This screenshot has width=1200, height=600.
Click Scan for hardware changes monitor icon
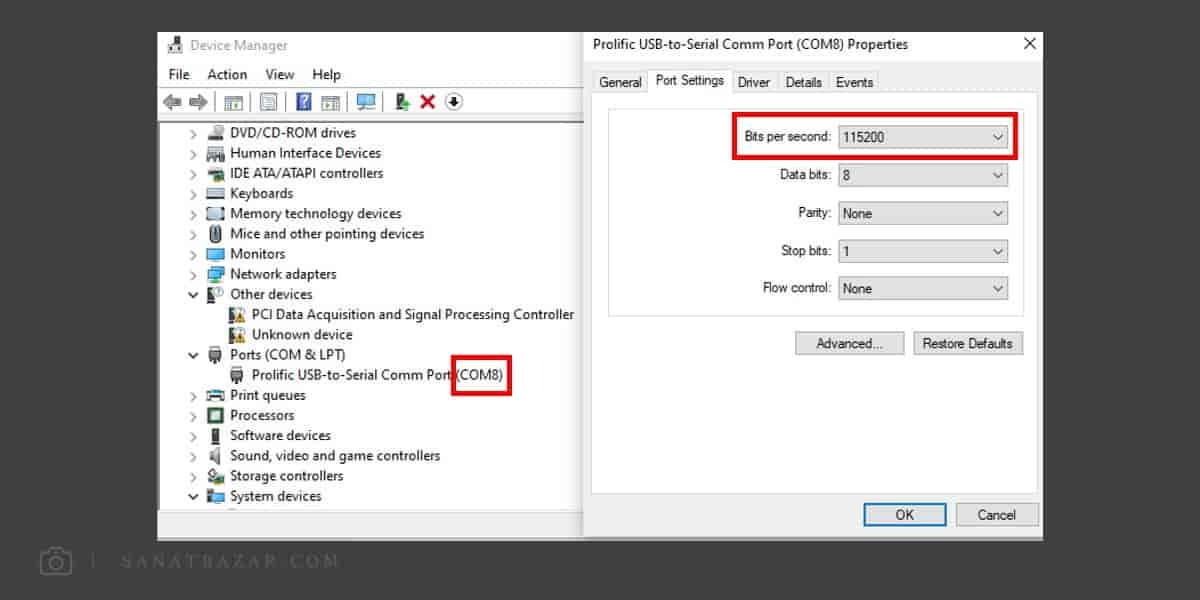(366, 102)
